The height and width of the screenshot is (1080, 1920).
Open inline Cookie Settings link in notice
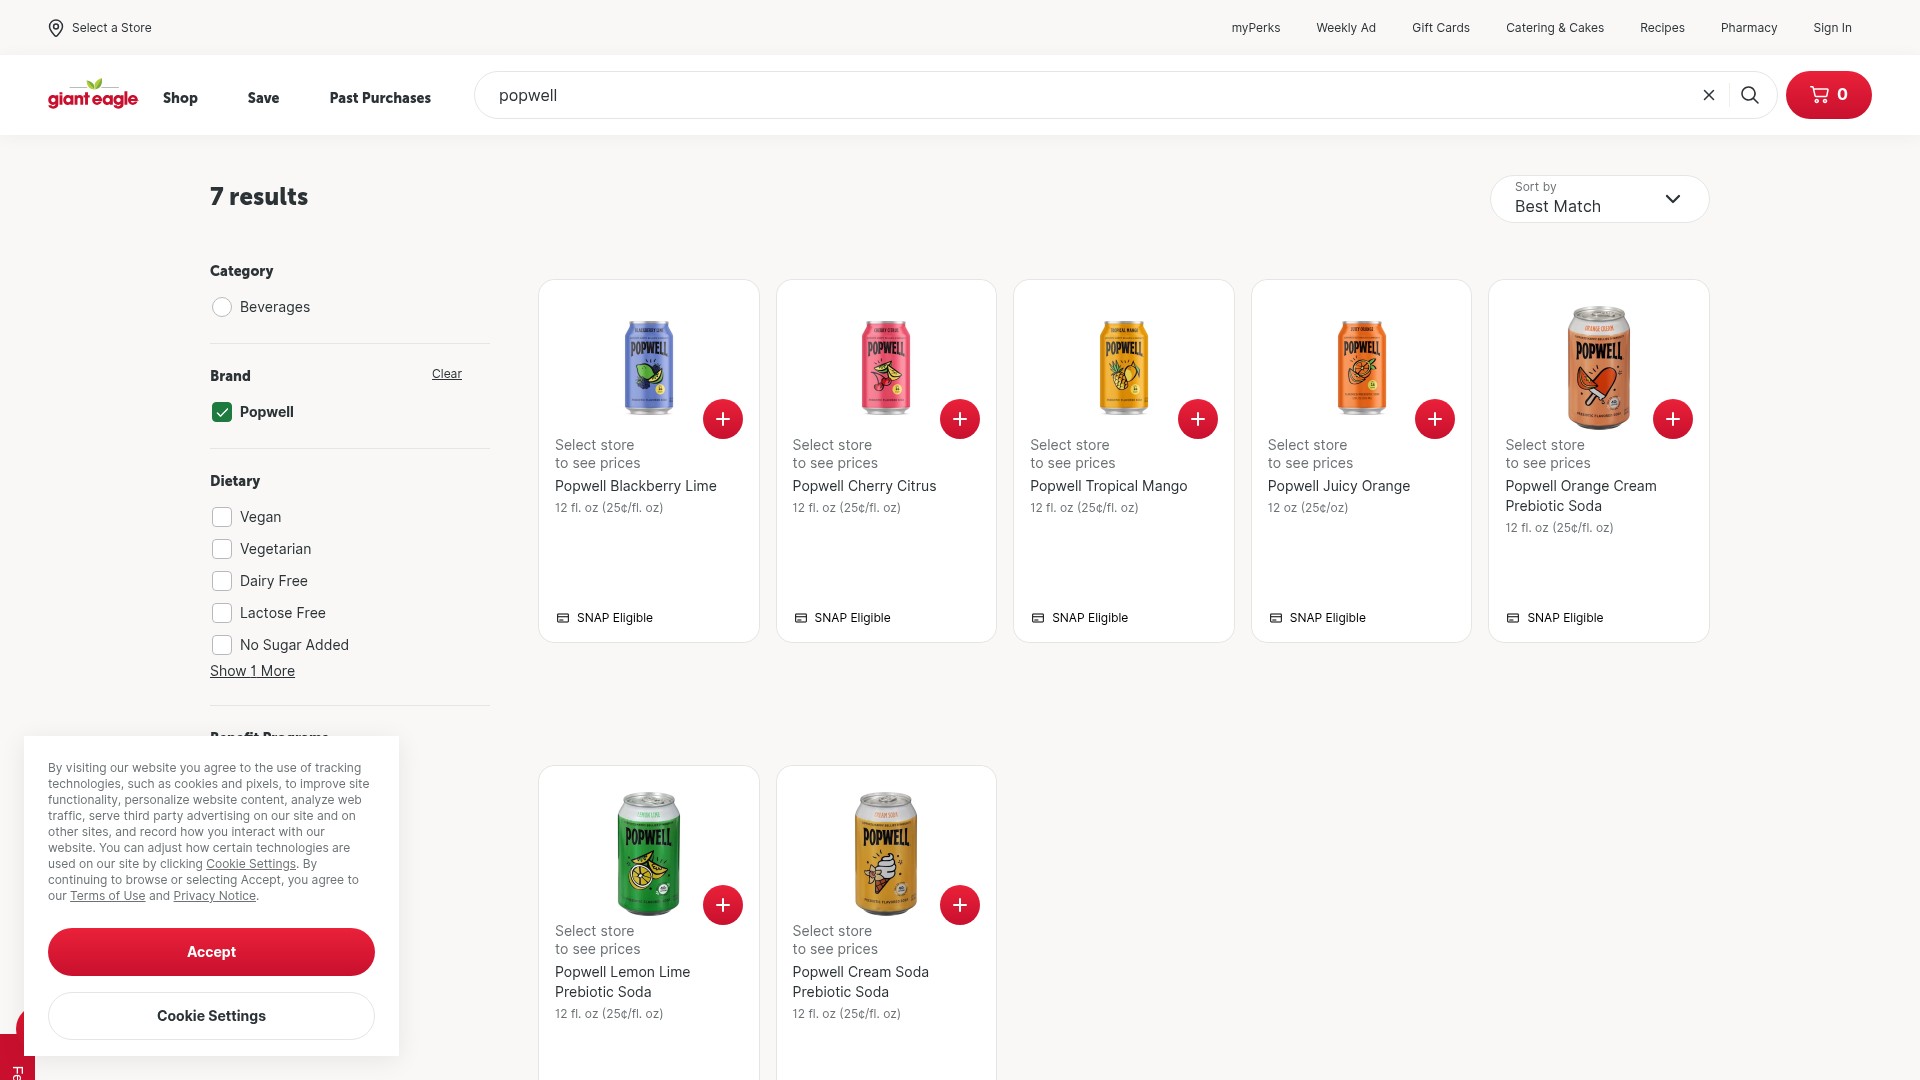(x=251, y=864)
